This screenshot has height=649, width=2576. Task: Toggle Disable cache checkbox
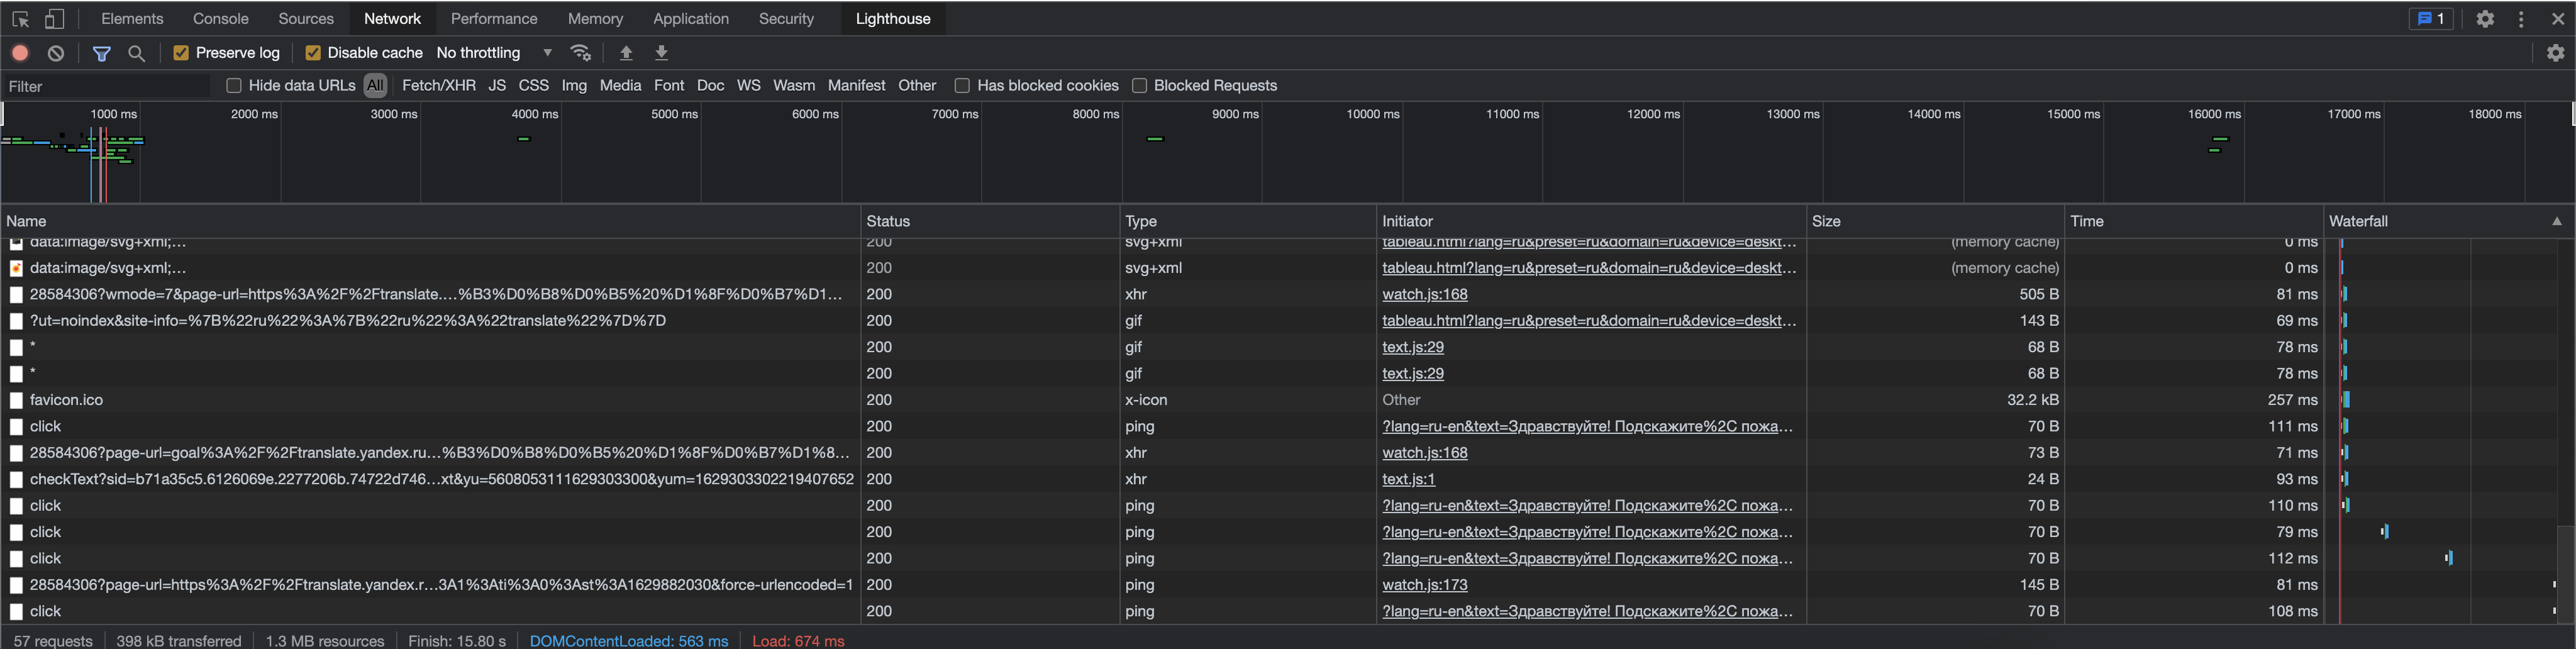point(313,53)
